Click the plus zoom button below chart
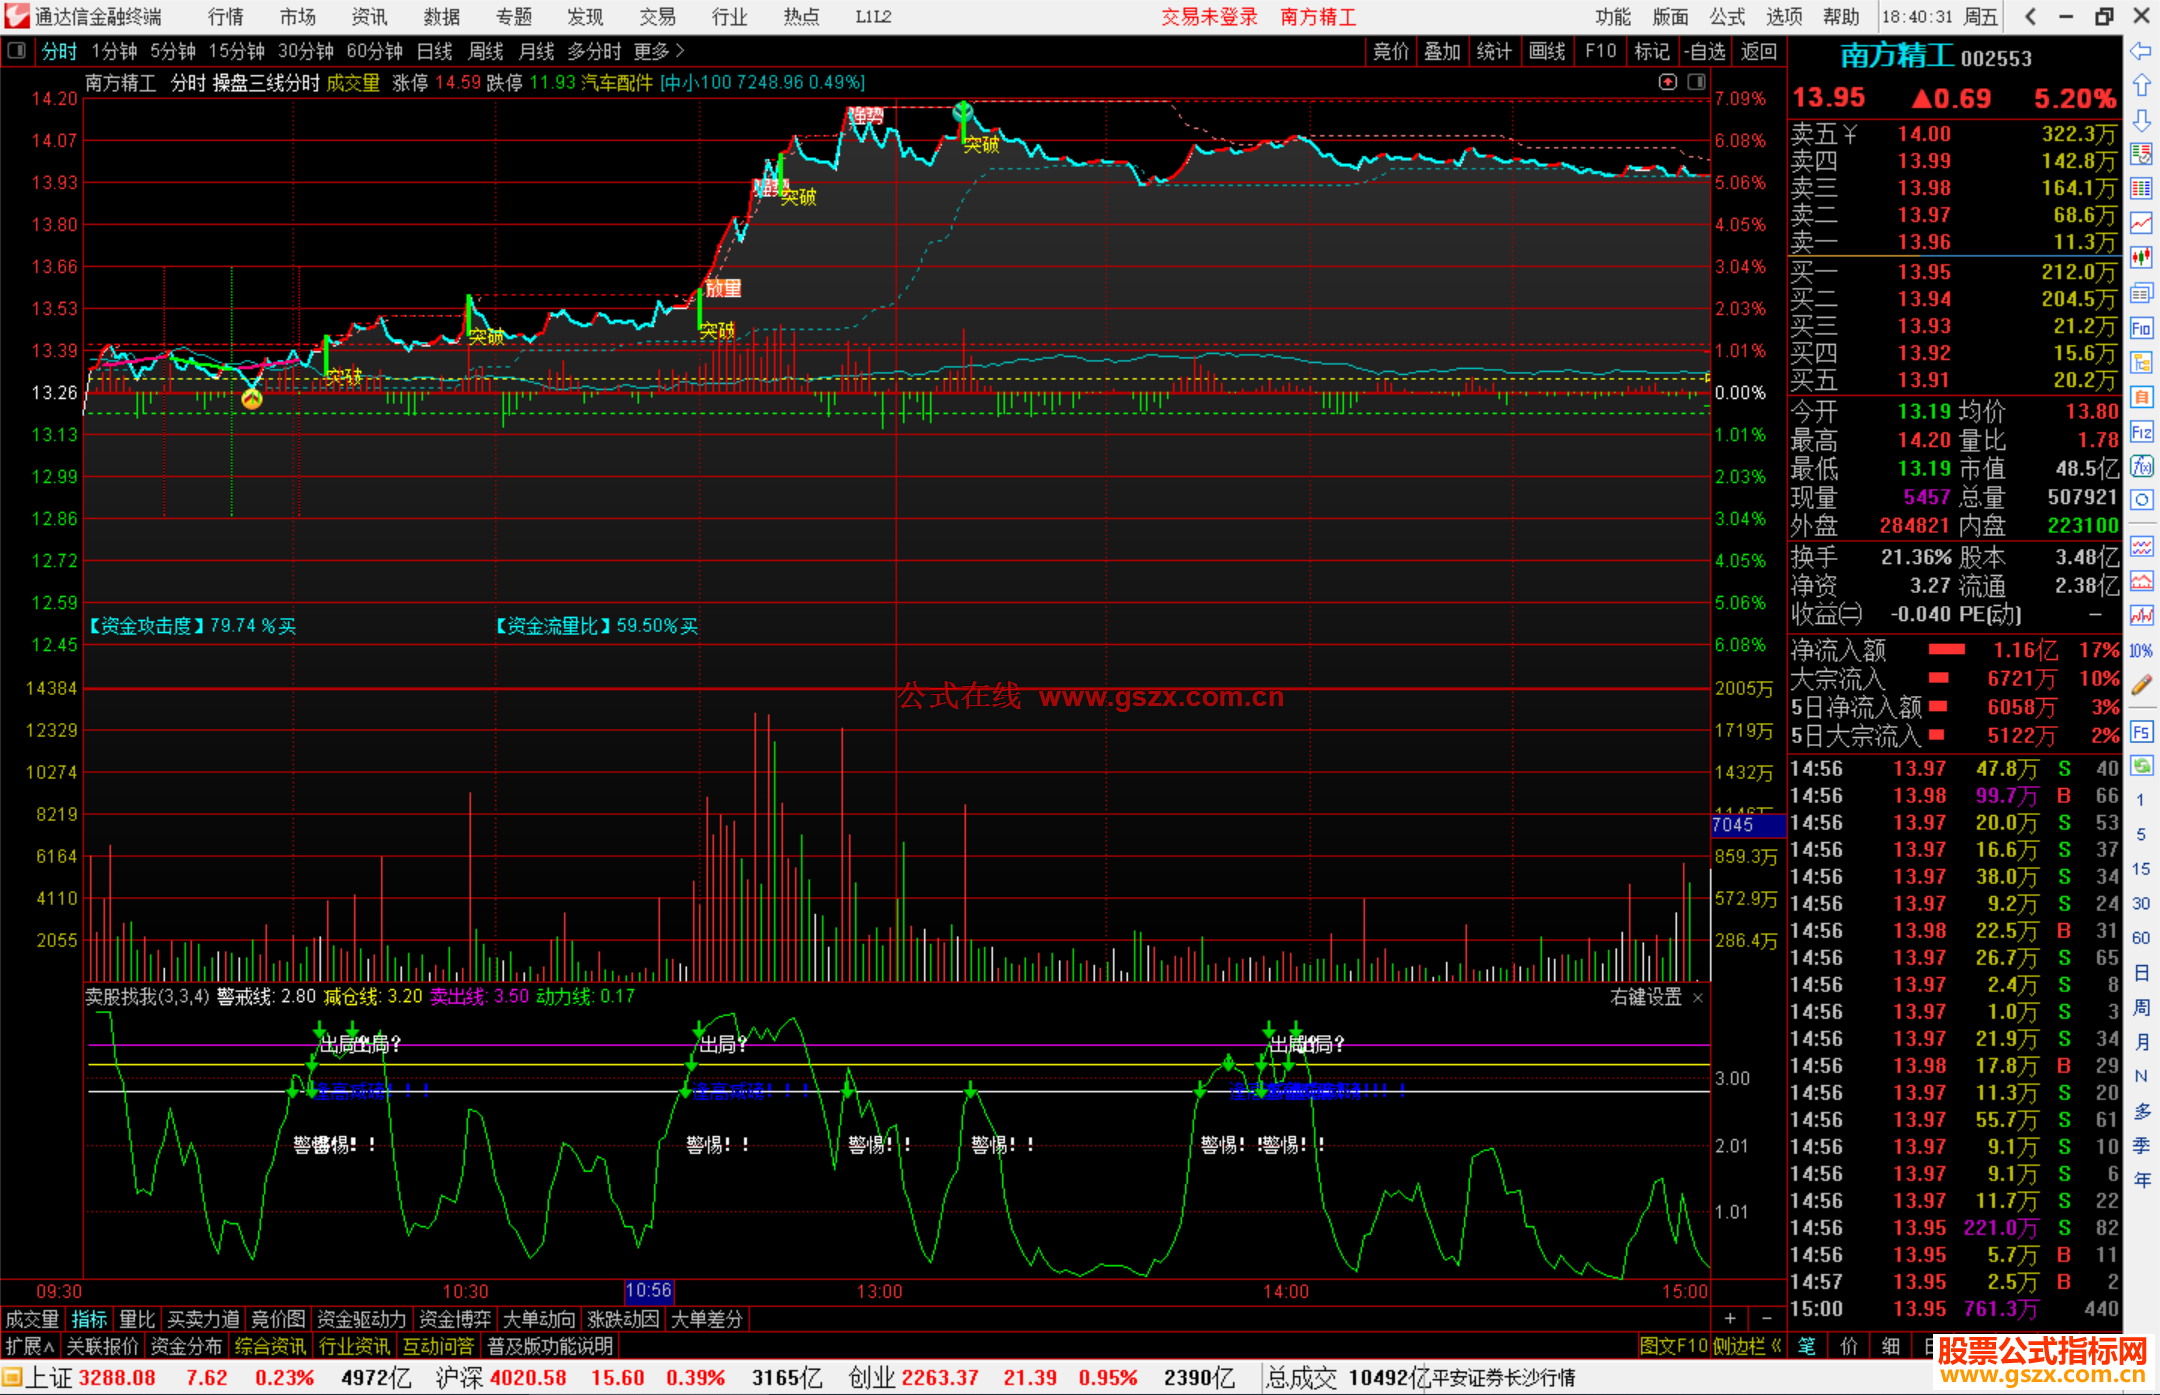Viewport: 2160px width, 1395px height. tap(1730, 1319)
